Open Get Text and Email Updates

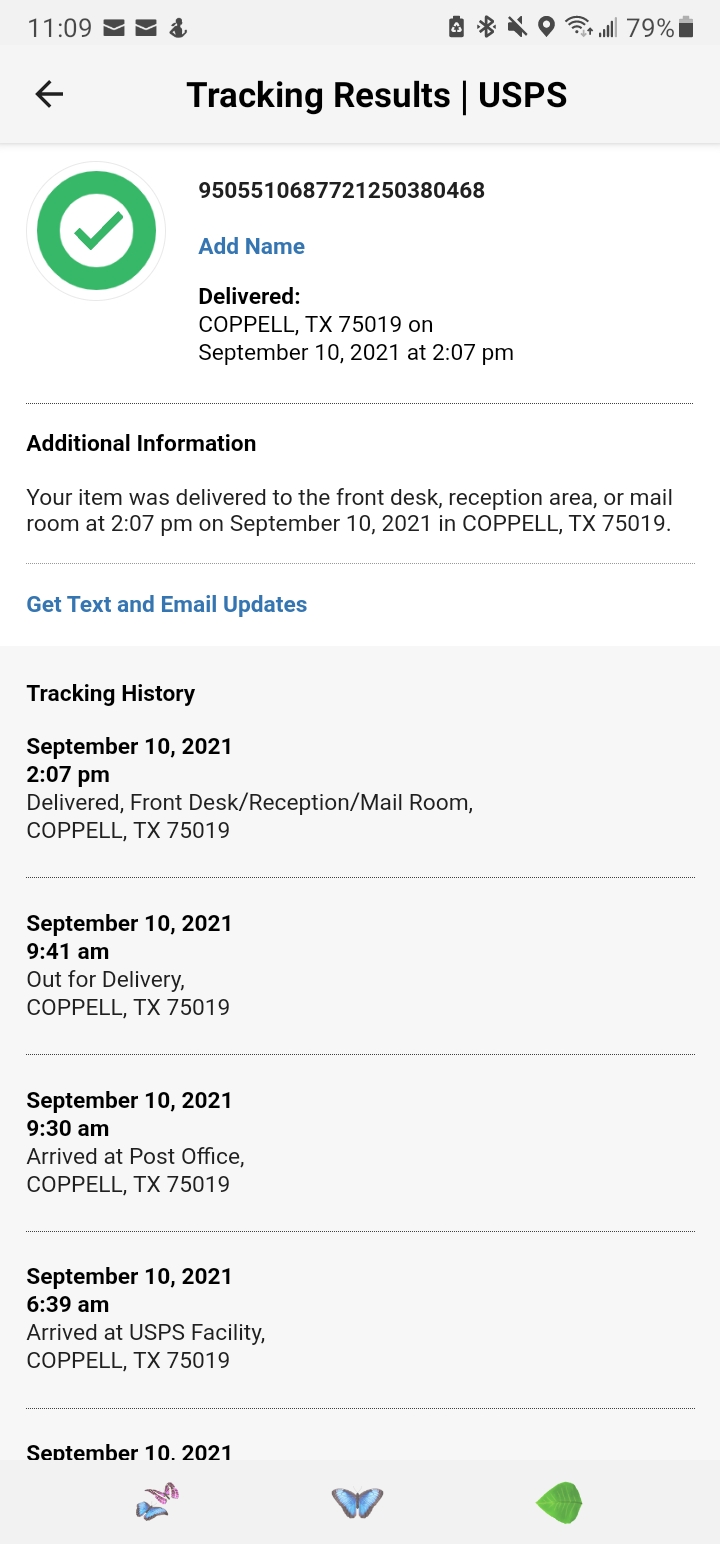pos(166,604)
